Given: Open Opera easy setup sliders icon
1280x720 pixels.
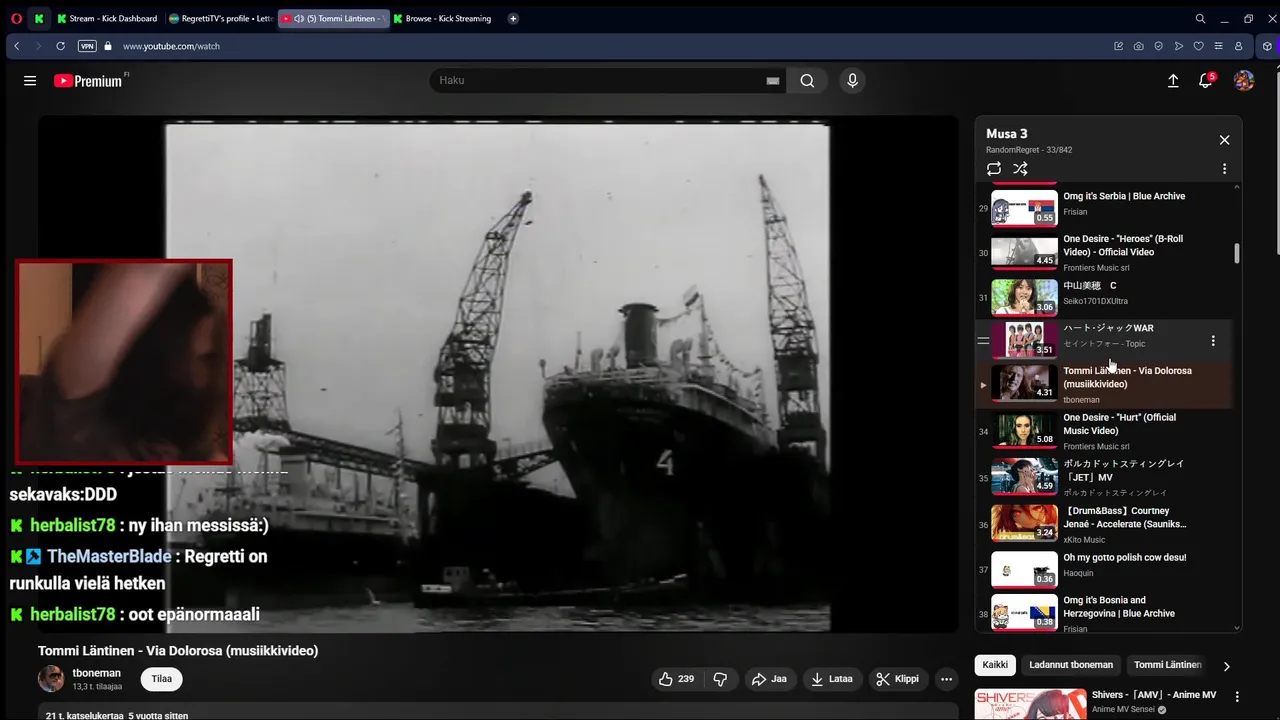Looking at the screenshot, I should tap(1218, 46).
